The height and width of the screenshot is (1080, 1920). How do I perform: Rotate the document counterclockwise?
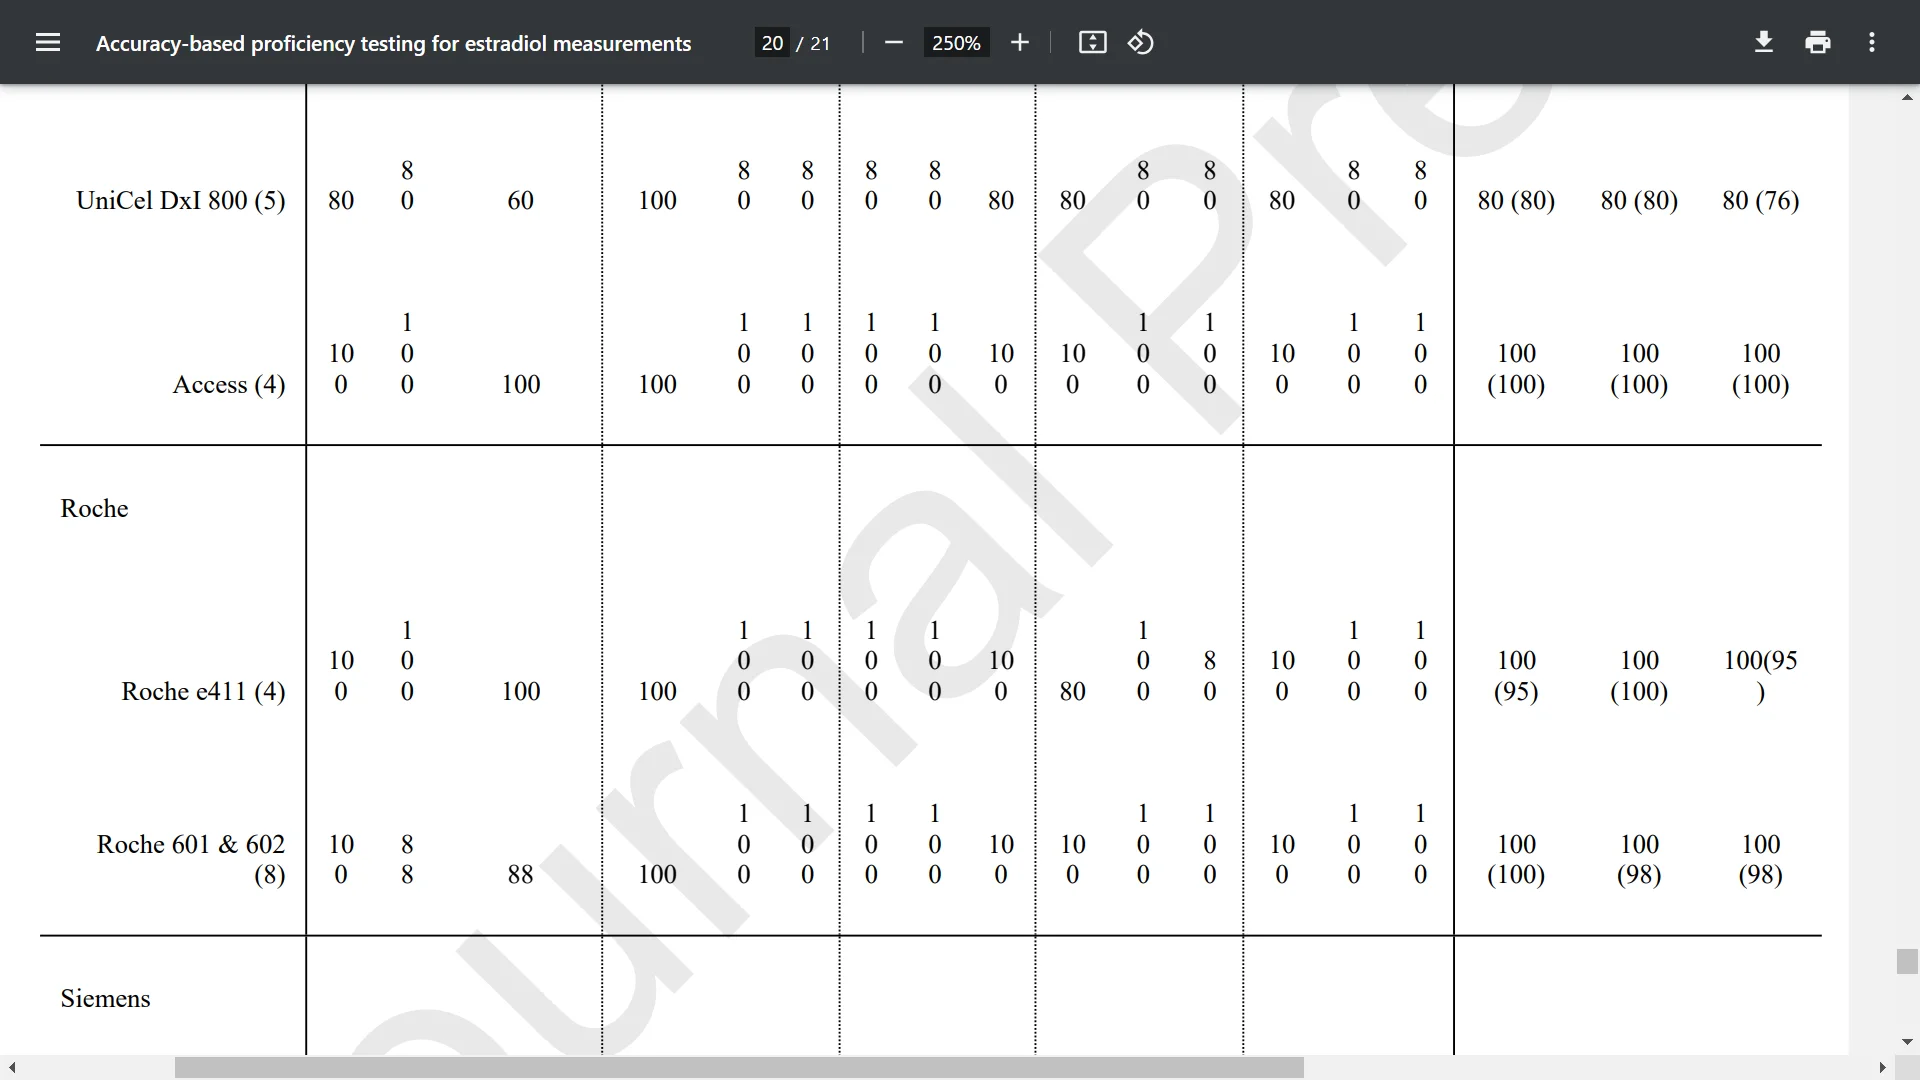coord(1141,42)
